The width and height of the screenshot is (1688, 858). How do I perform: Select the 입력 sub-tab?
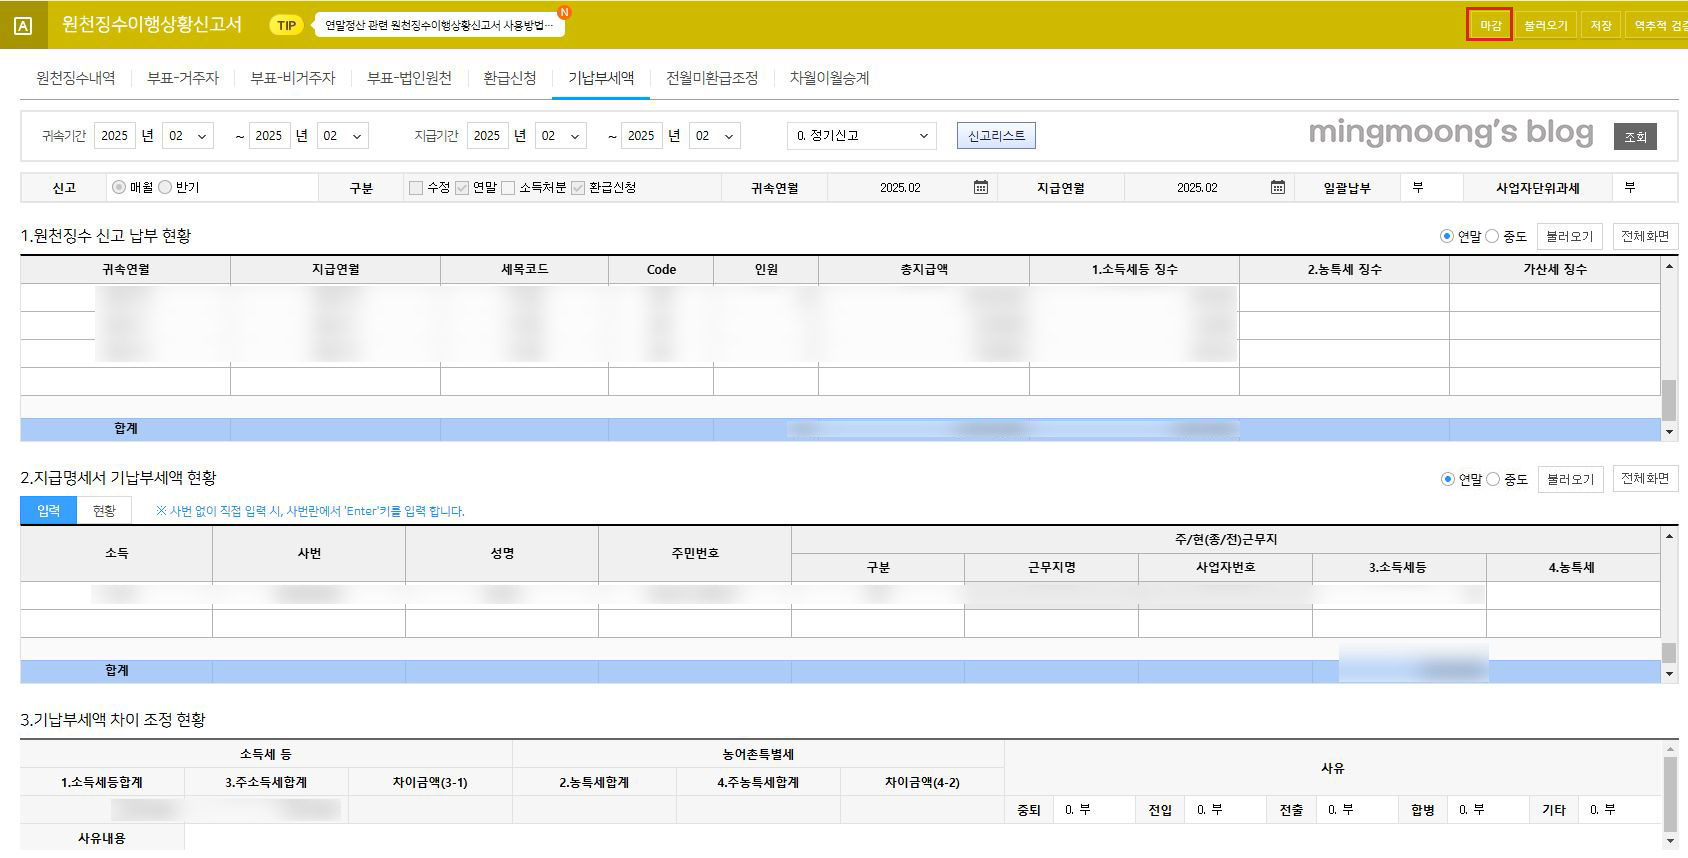[48, 511]
